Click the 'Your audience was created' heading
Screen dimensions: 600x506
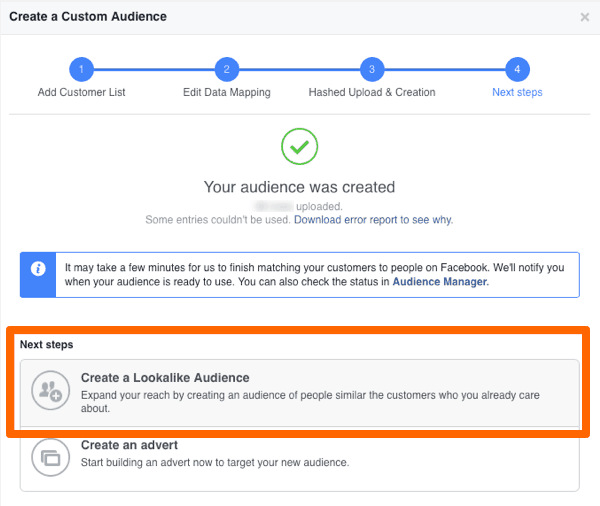pos(299,187)
